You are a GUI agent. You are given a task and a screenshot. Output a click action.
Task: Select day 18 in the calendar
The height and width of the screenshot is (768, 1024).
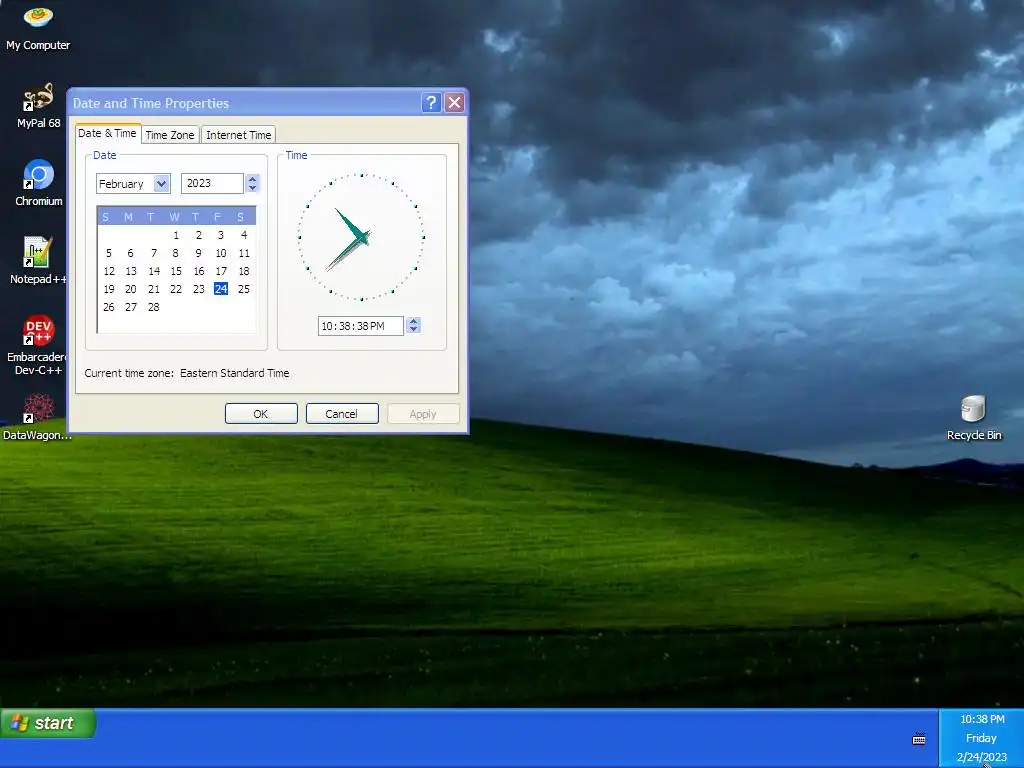coord(244,271)
